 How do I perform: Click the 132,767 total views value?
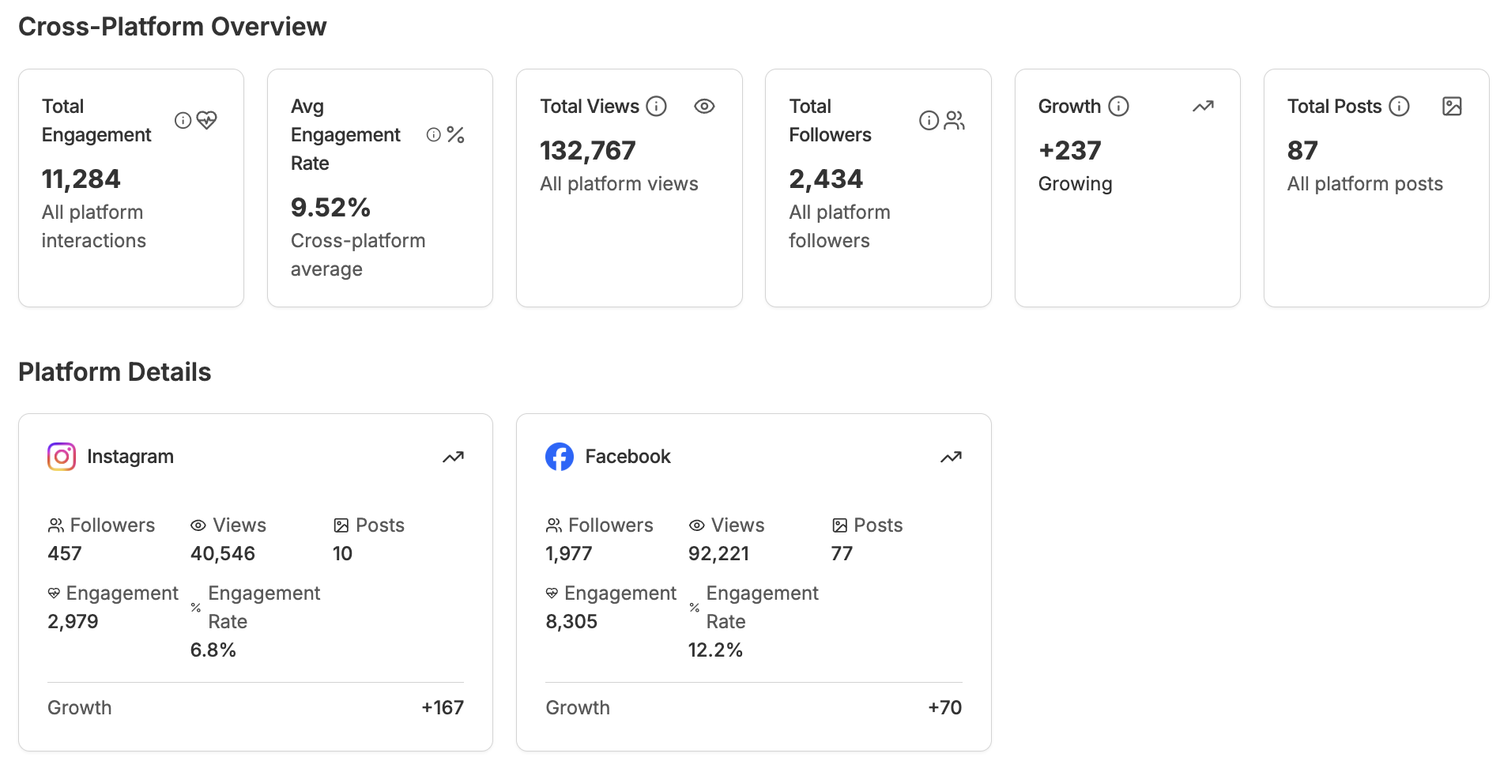pos(588,151)
